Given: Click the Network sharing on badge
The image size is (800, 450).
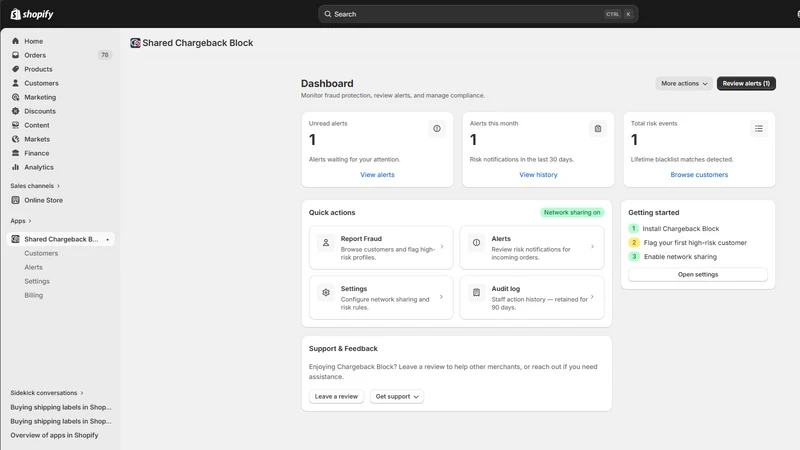Looking at the screenshot, I should click(x=572, y=212).
